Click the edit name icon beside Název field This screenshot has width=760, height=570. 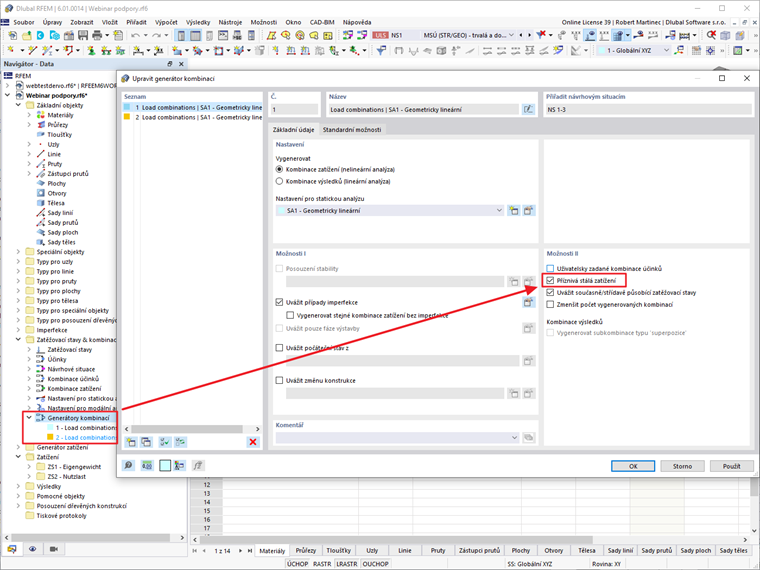528,110
